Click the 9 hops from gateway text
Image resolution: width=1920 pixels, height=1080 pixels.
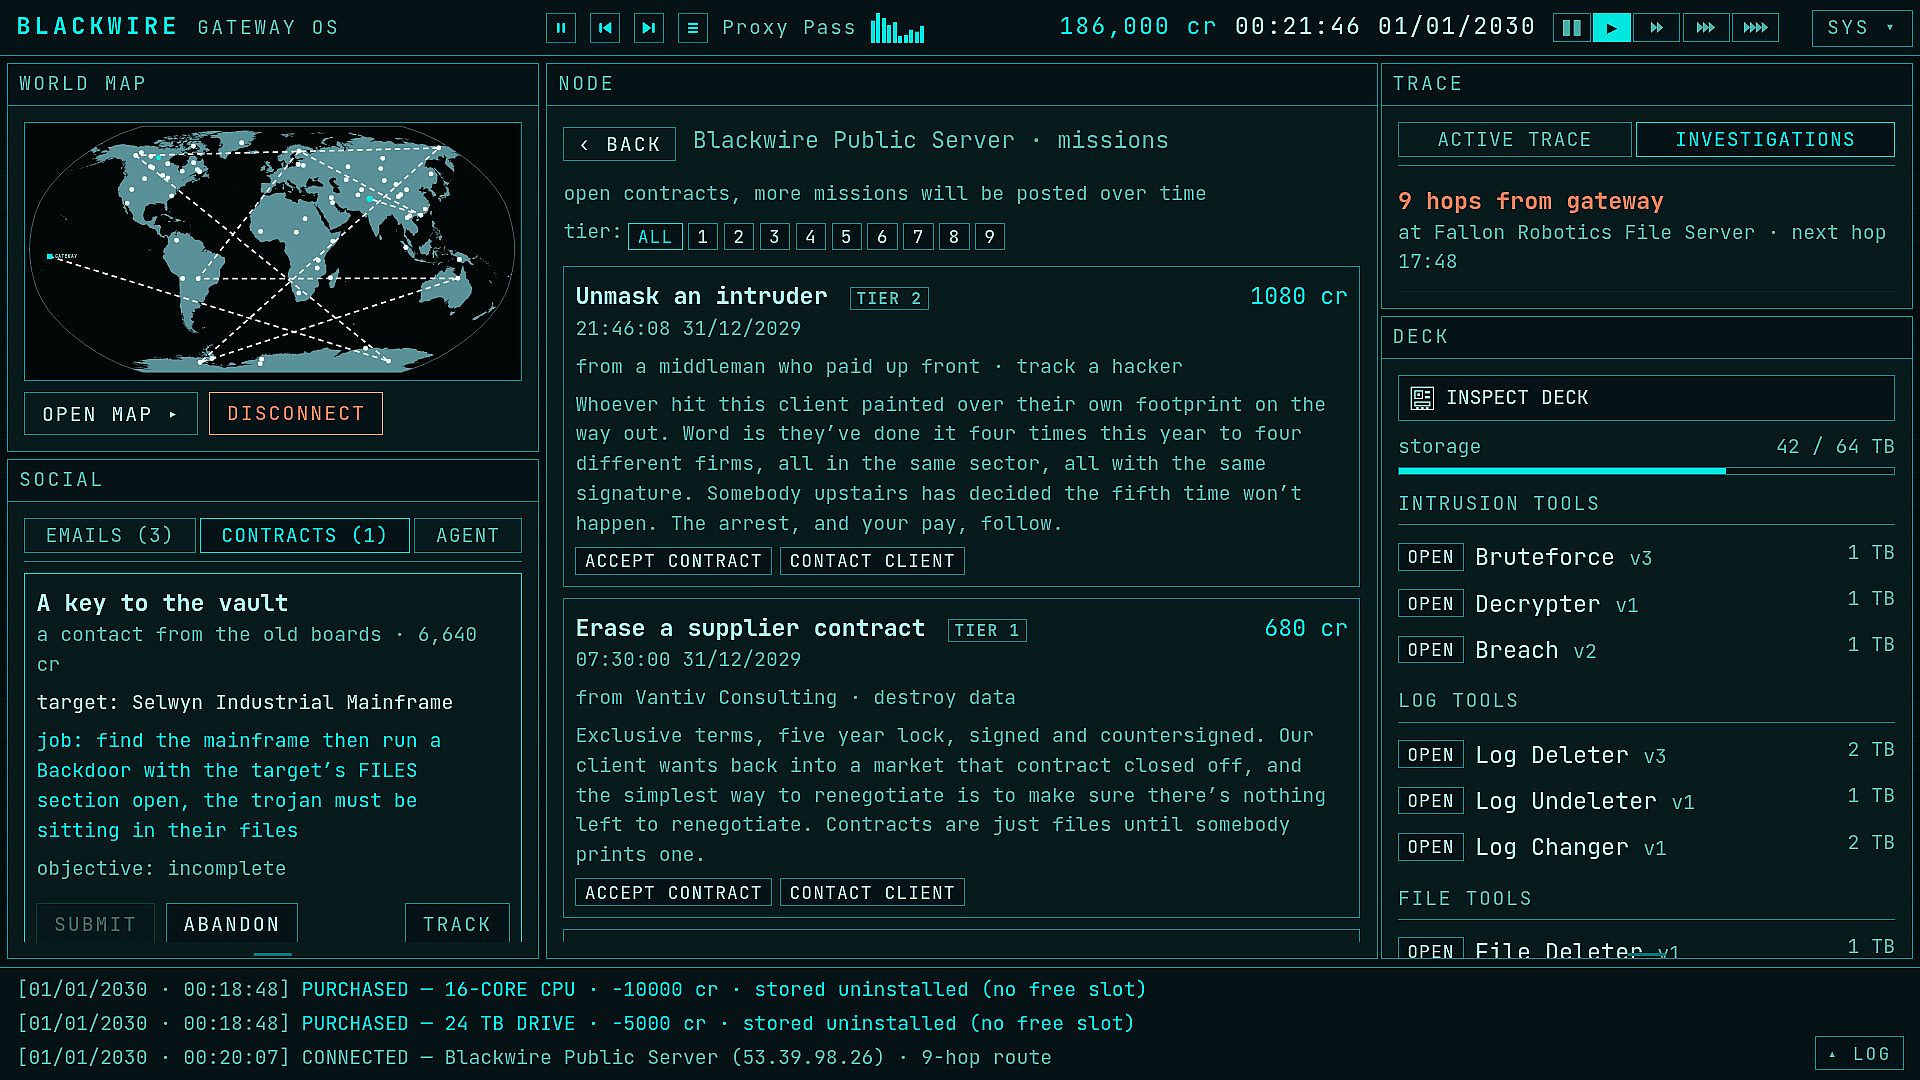click(x=1530, y=201)
